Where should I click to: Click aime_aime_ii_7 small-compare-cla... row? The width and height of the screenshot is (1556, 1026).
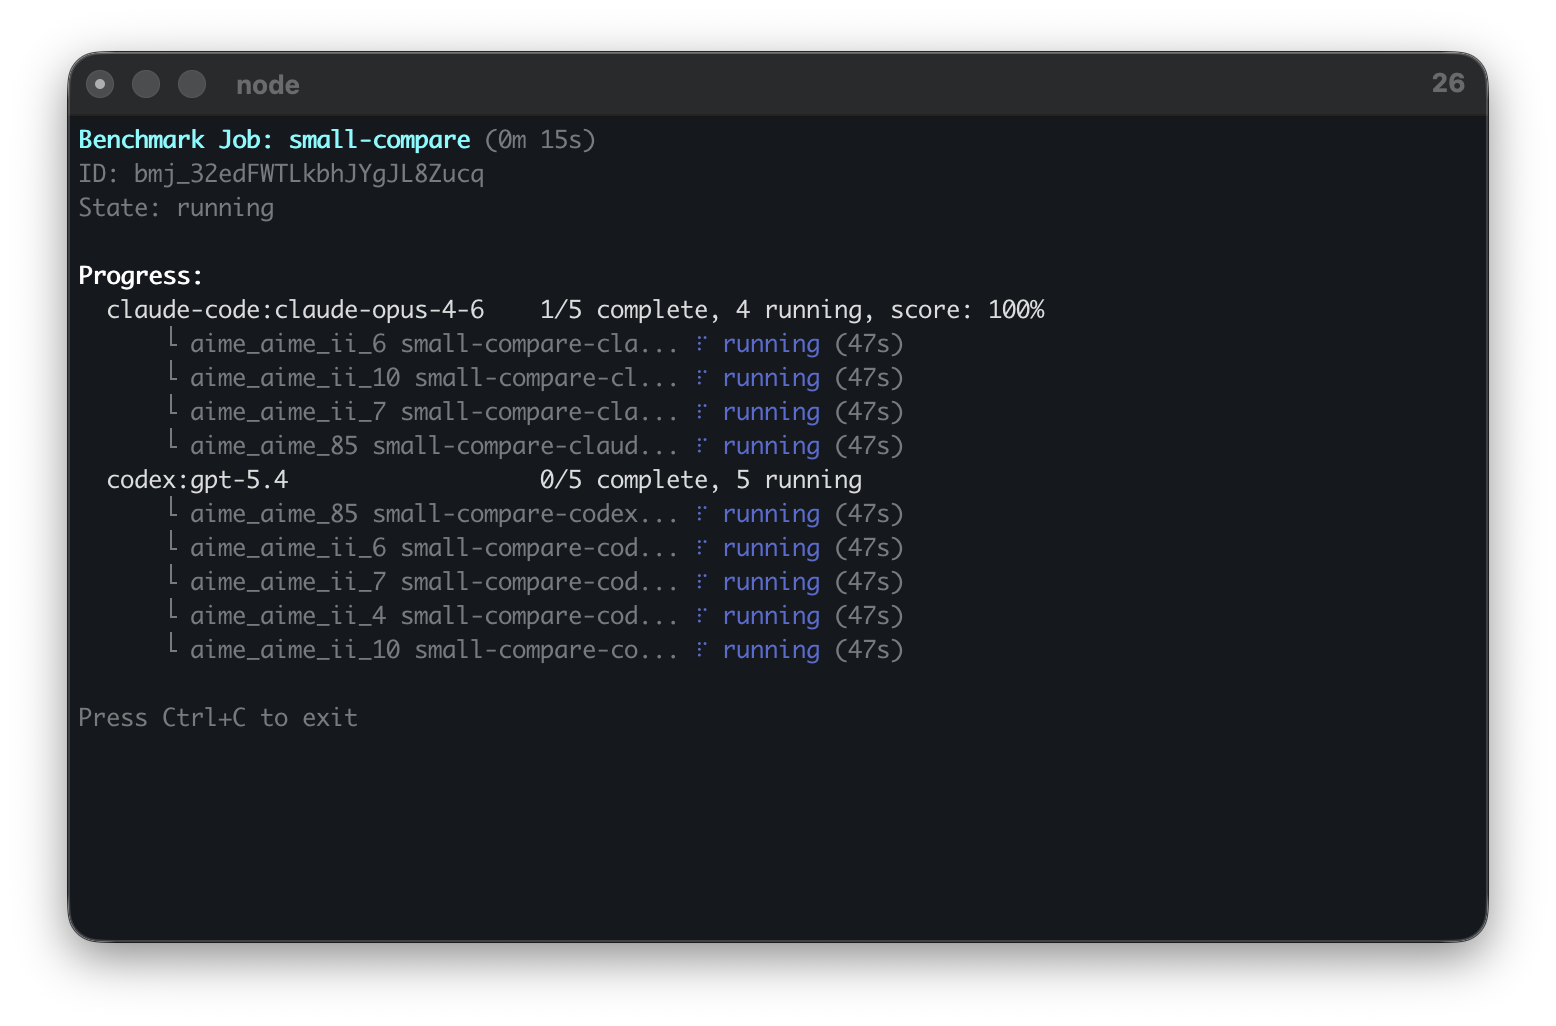[537, 412]
